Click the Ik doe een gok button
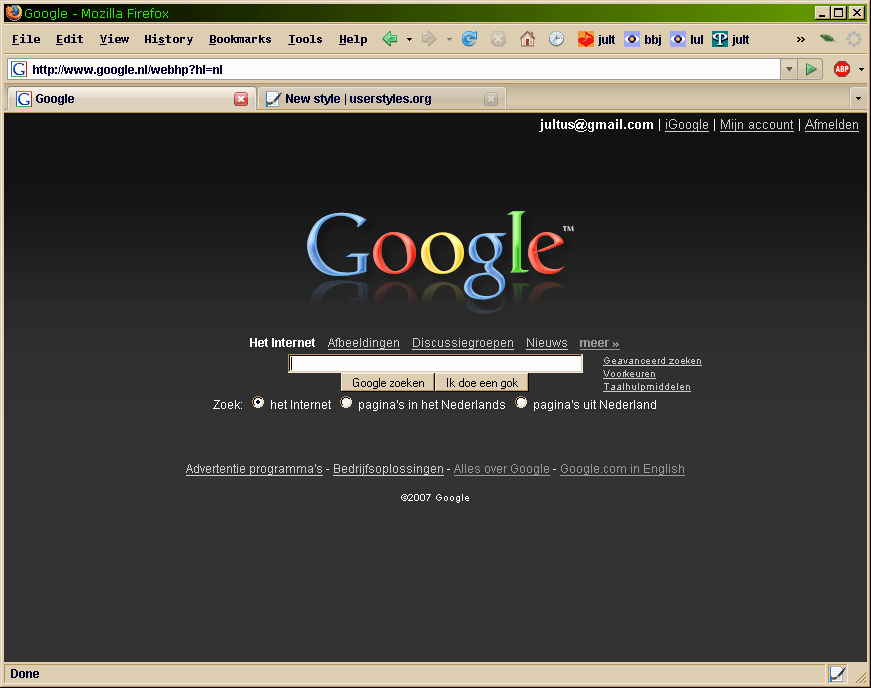Screen dimensions: 871x688 [482, 383]
